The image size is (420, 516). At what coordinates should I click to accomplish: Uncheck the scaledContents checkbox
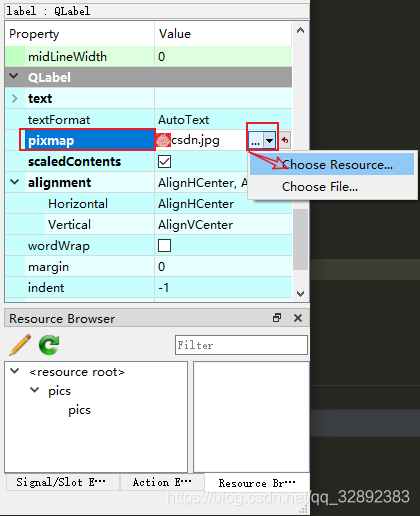coord(164,162)
